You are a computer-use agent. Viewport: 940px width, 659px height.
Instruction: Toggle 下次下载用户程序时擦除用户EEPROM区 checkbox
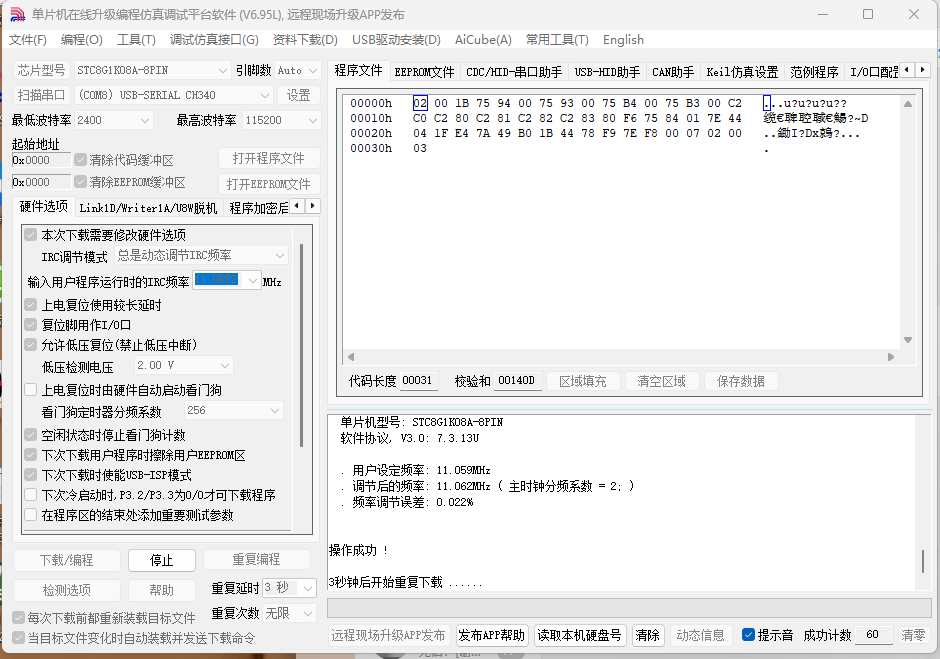click(x=31, y=455)
